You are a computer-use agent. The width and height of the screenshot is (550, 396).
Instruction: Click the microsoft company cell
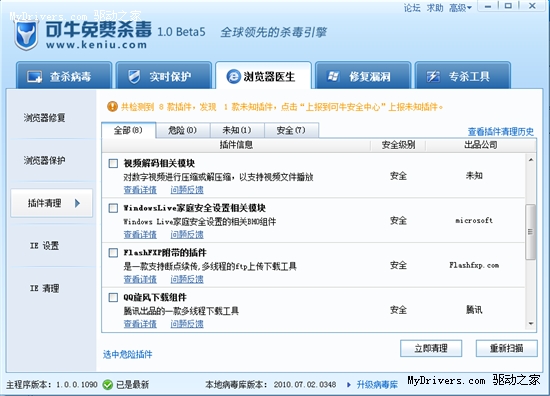point(474,221)
